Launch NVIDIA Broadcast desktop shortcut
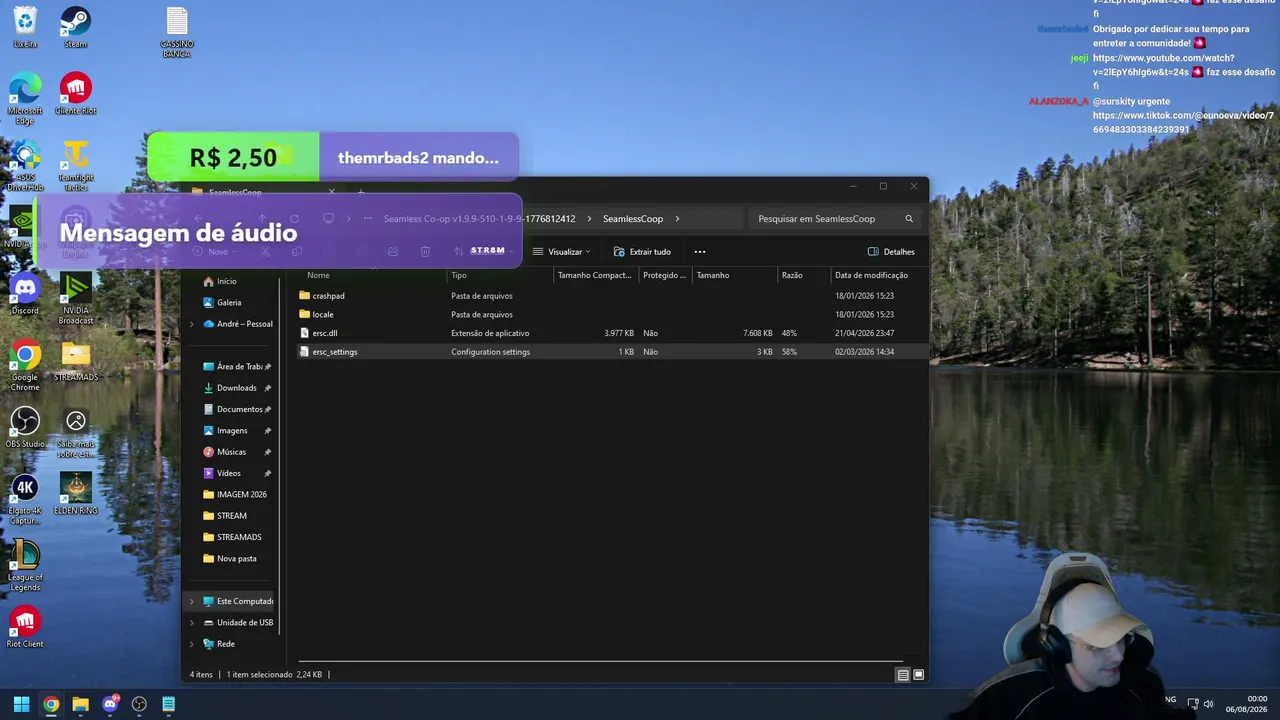The height and width of the screenshot is (720, 1280). pyautogui.click(x=75, y=299)
